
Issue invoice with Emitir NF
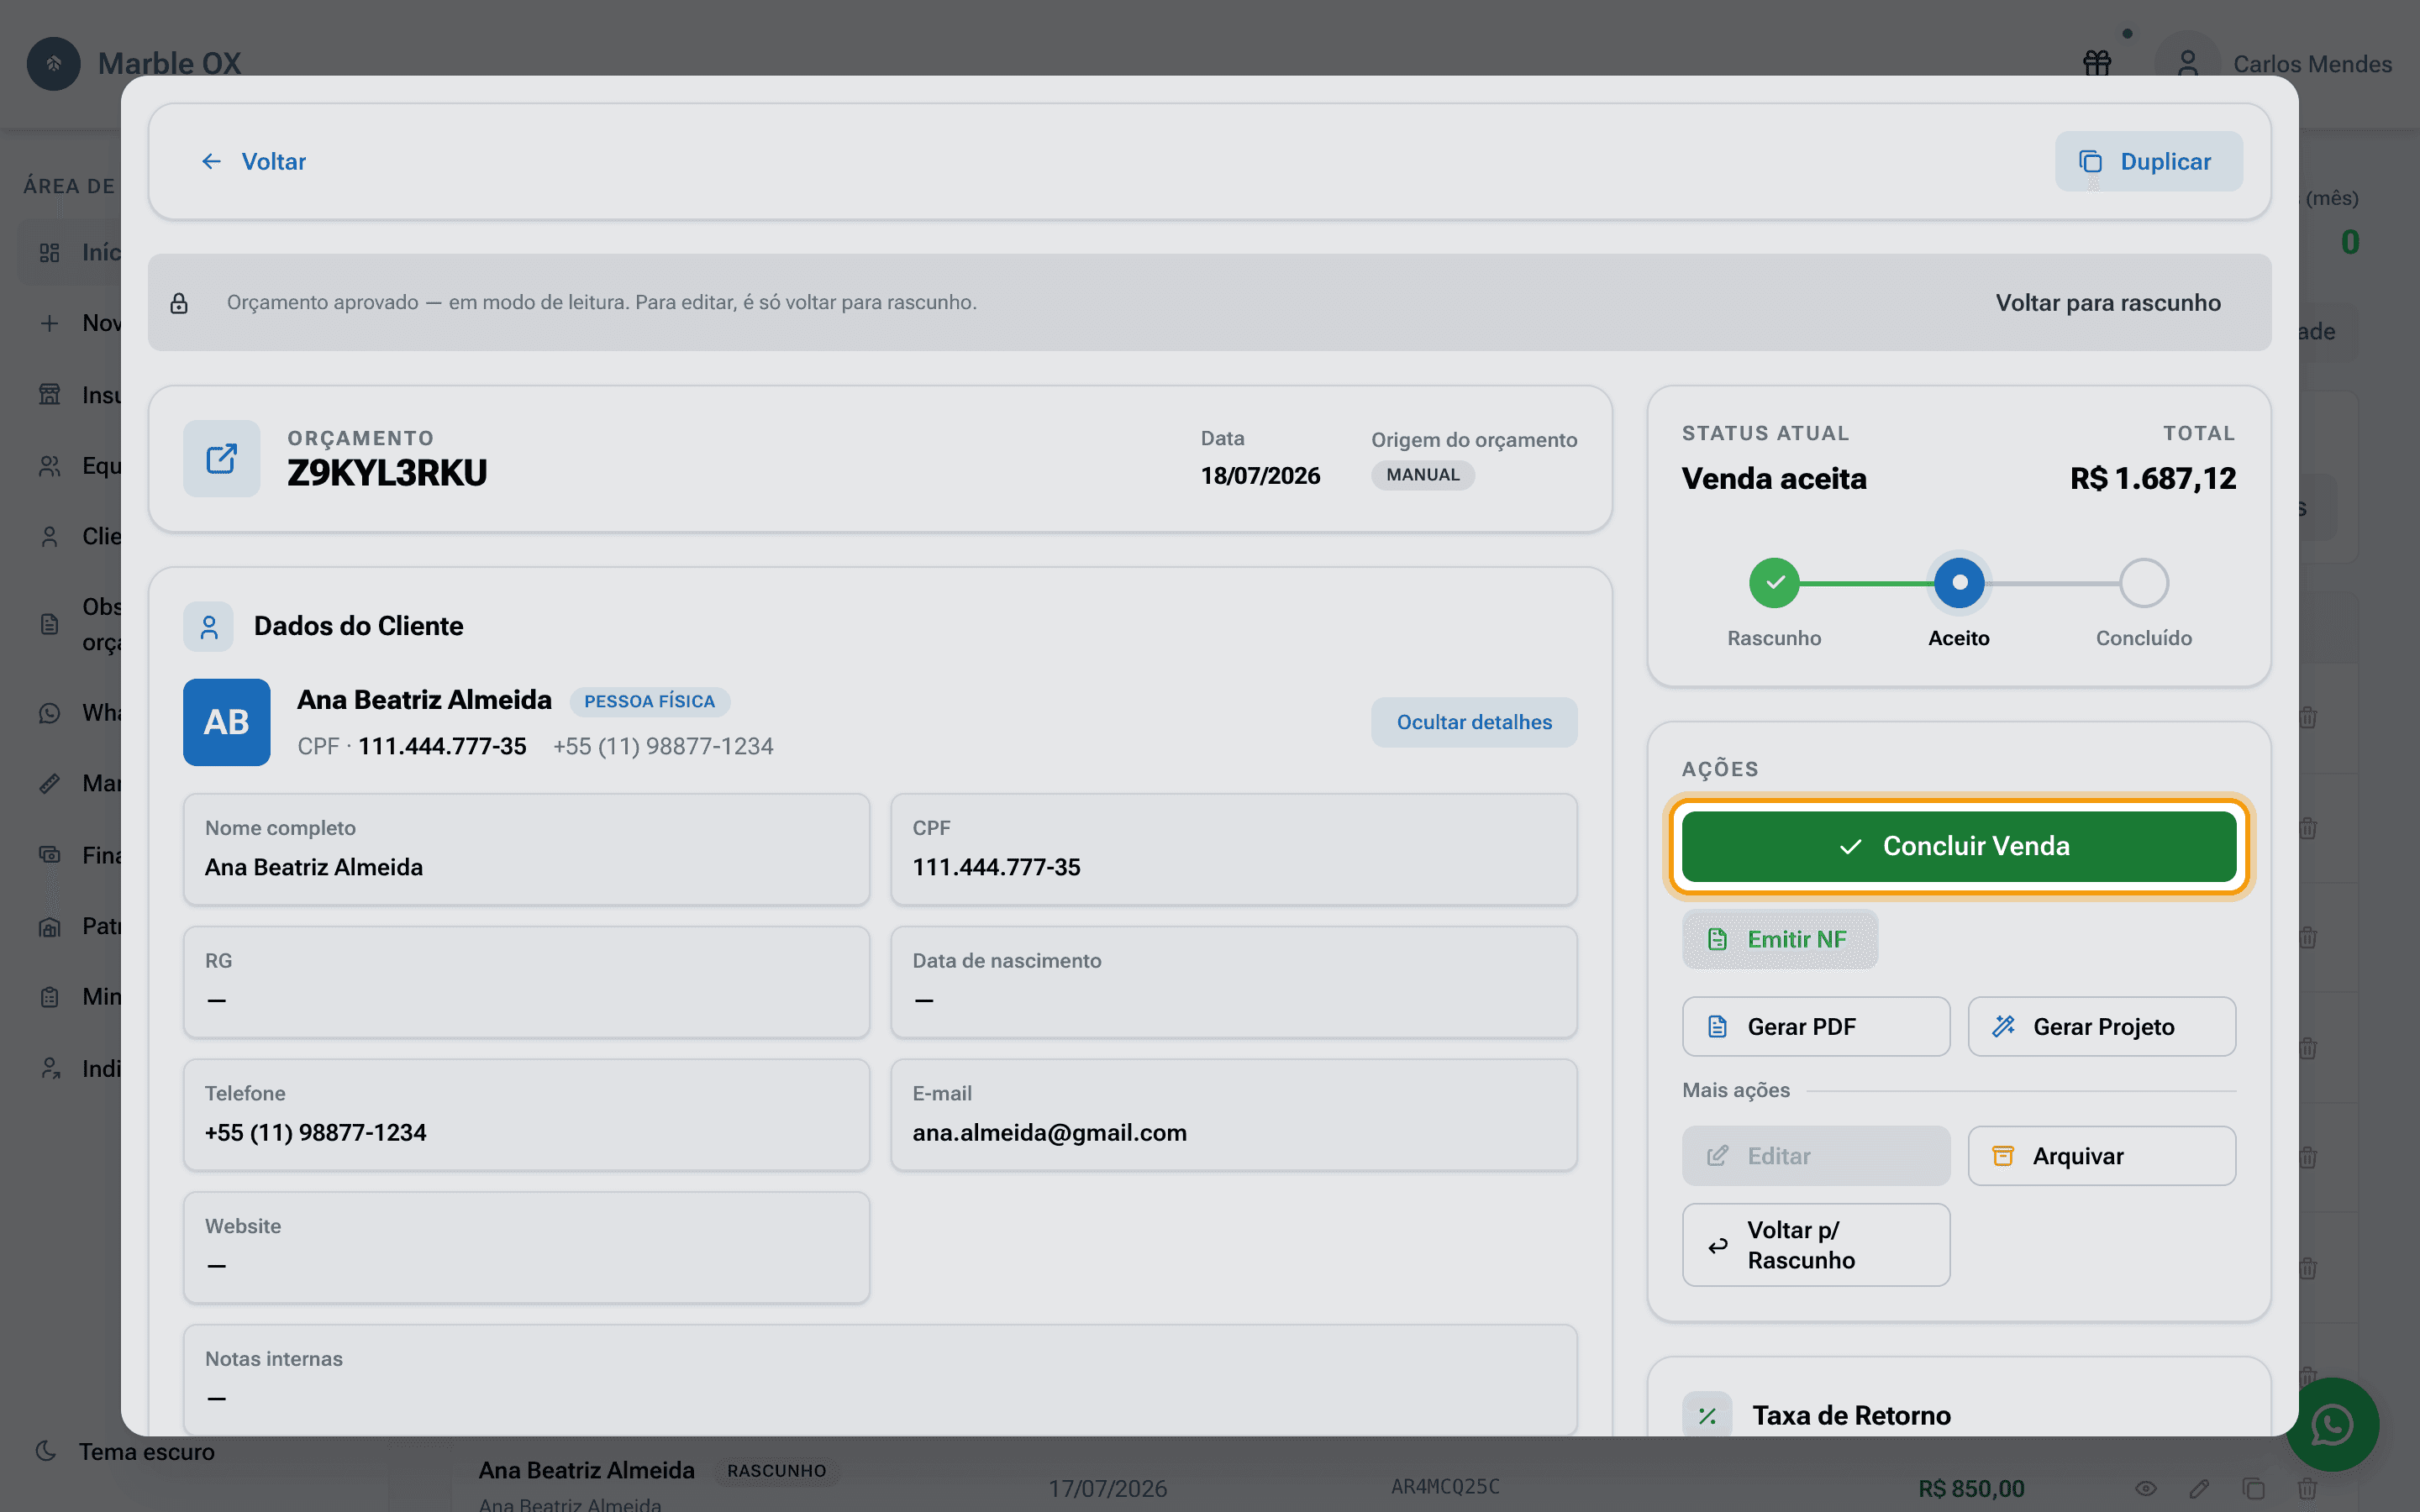coord(1780,939)
